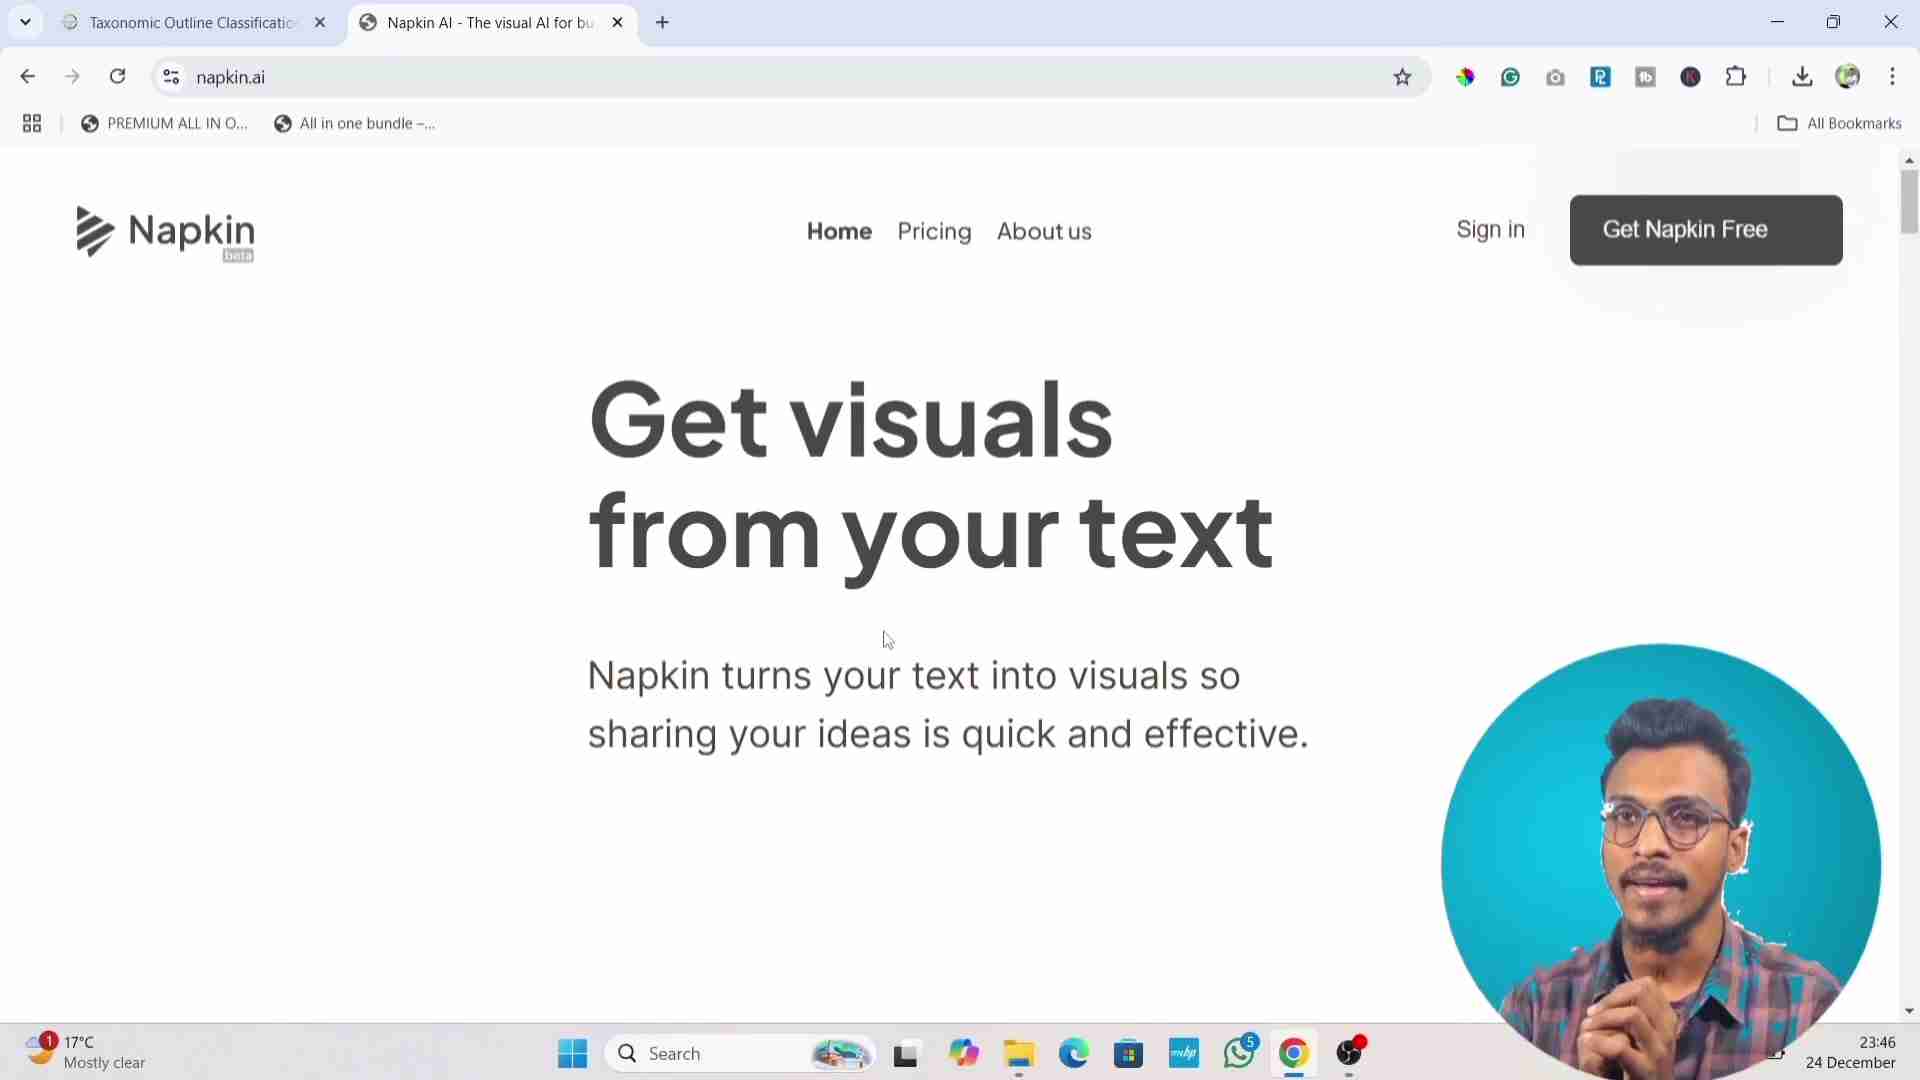The width and height of the screenshot is (1920, 1080).
Task: Toggle the bookmark star for napkin.ai
Action: pos(1403,77)
